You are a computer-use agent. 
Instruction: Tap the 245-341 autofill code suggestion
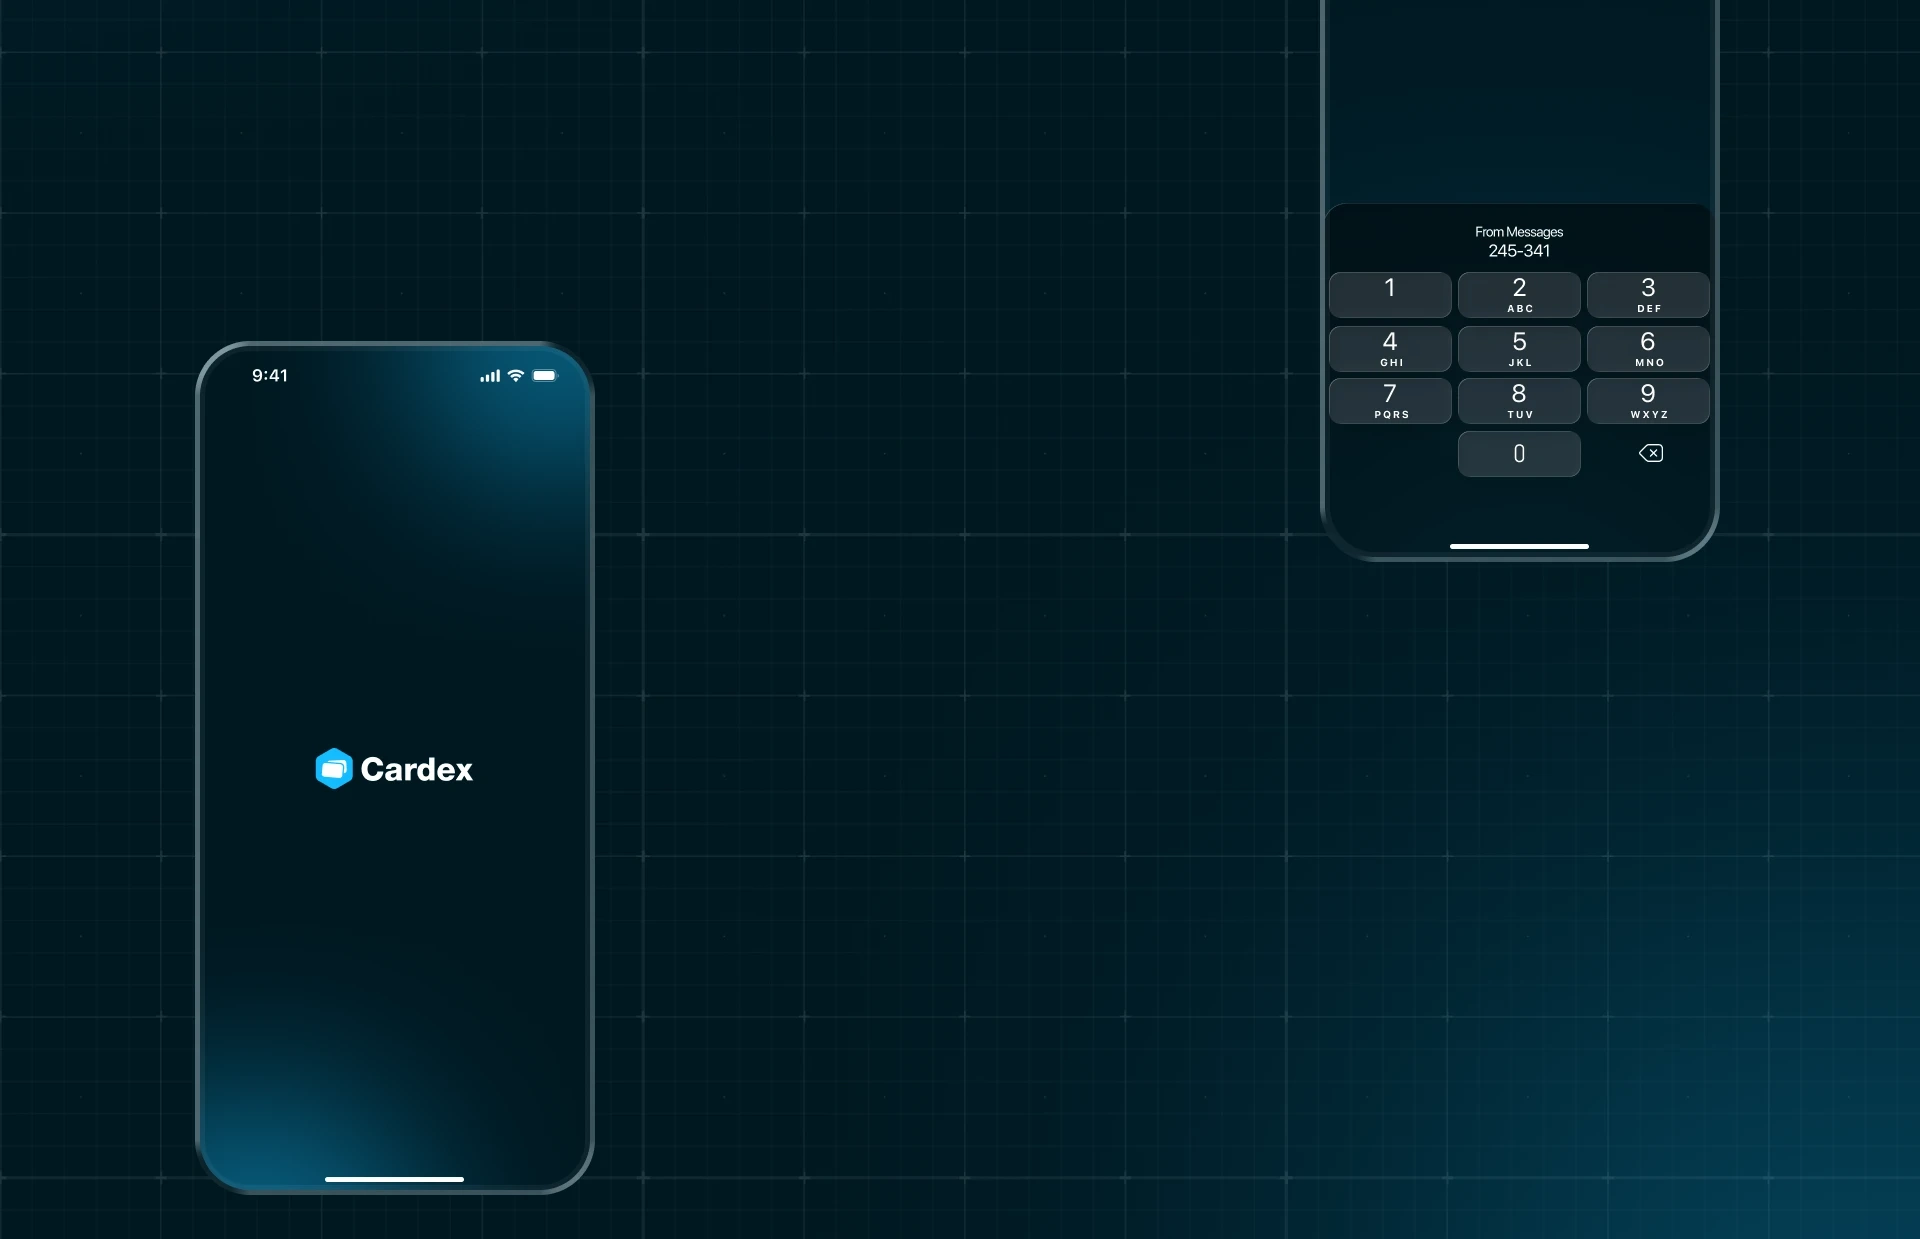point(1519,251)
